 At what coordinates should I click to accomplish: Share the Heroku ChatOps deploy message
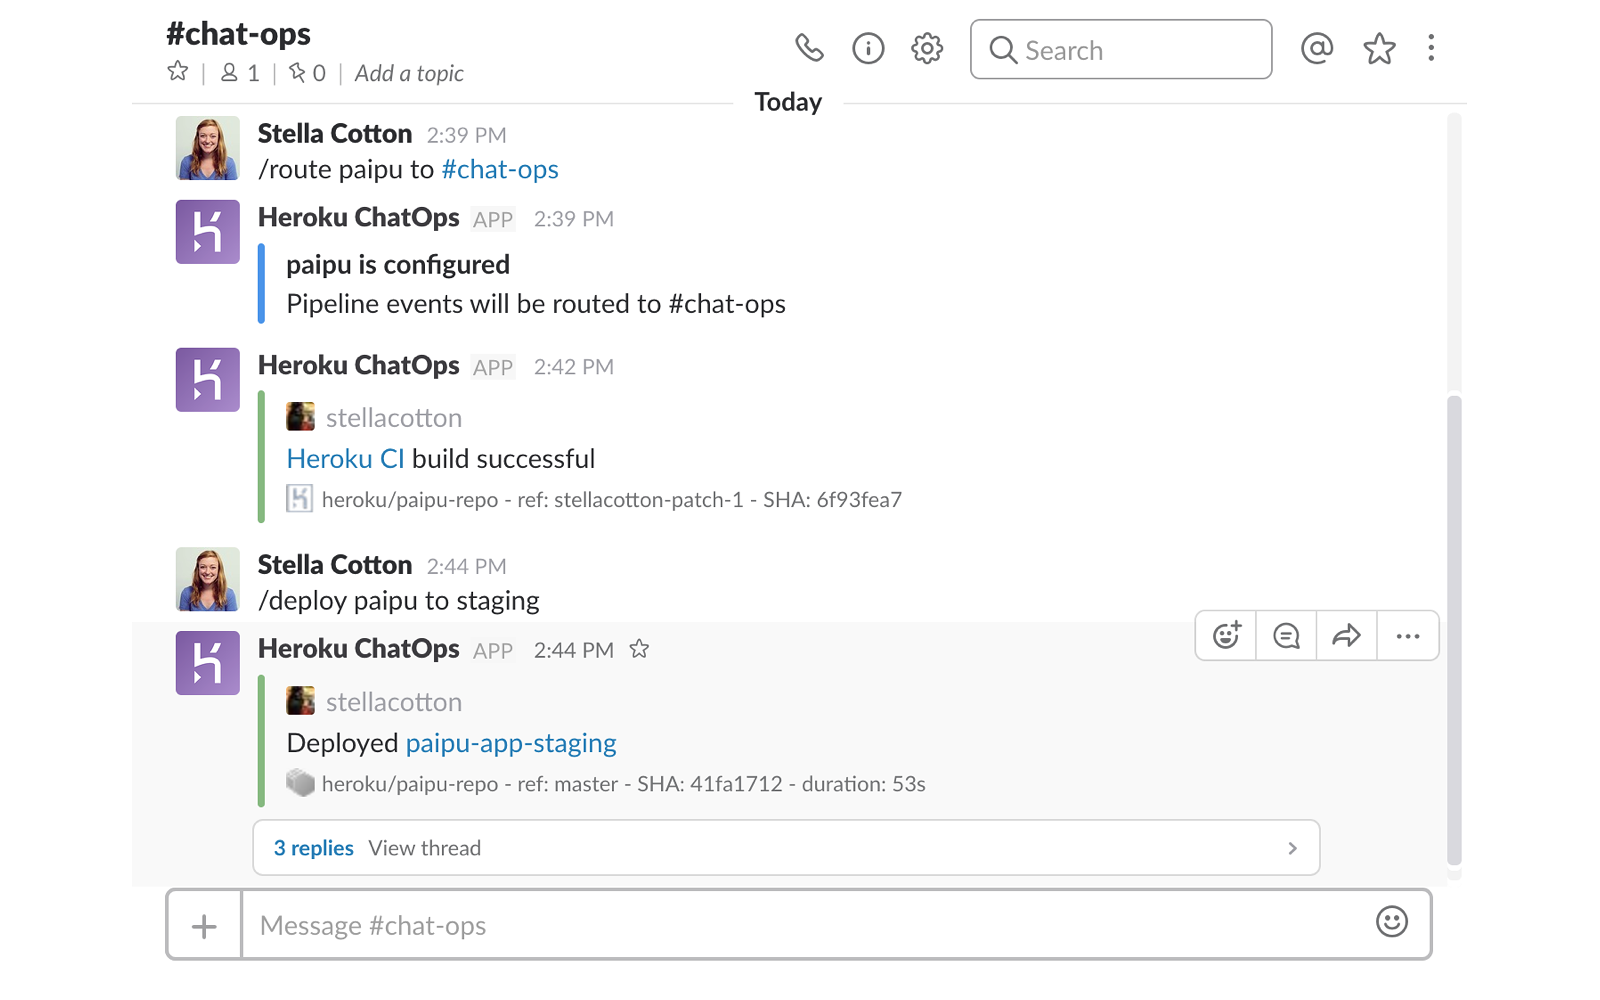pyautogui.click(x=1346, y=635)
